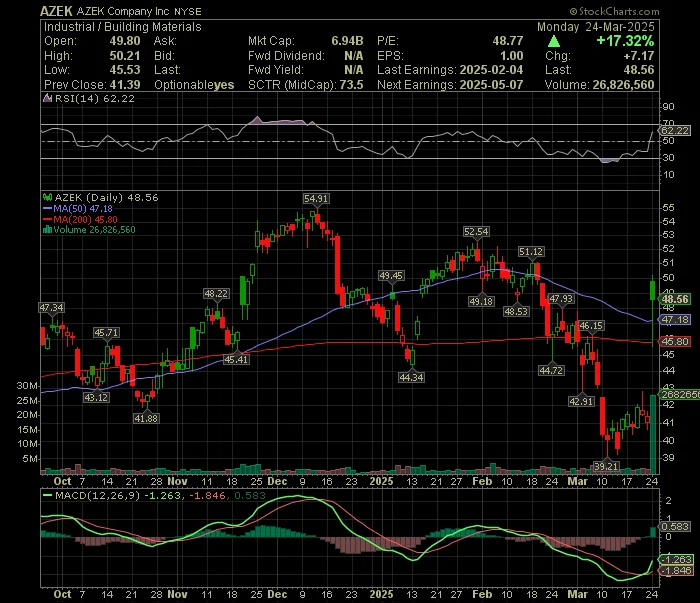Click the 47.18 MA(50) axis tag

click(x=675, y=320)
